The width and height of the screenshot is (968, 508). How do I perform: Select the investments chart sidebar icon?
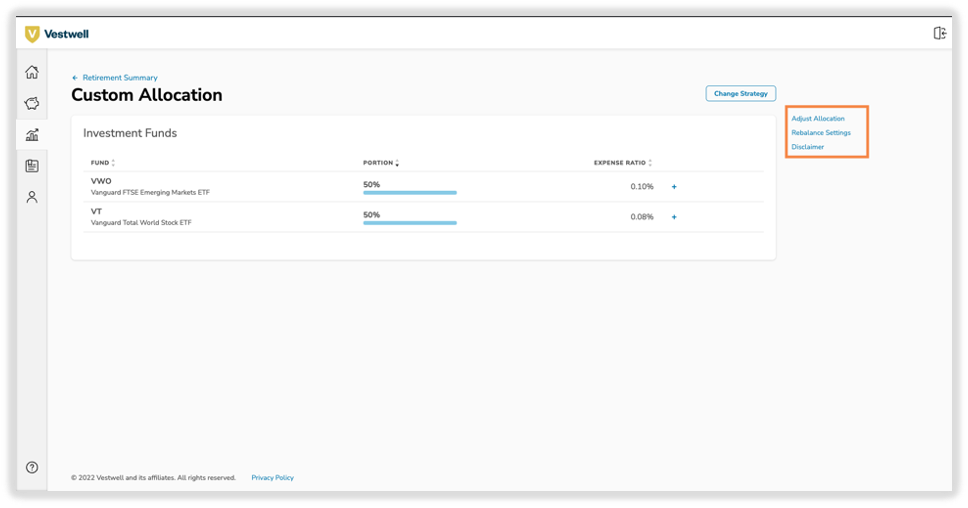(32, 135)
